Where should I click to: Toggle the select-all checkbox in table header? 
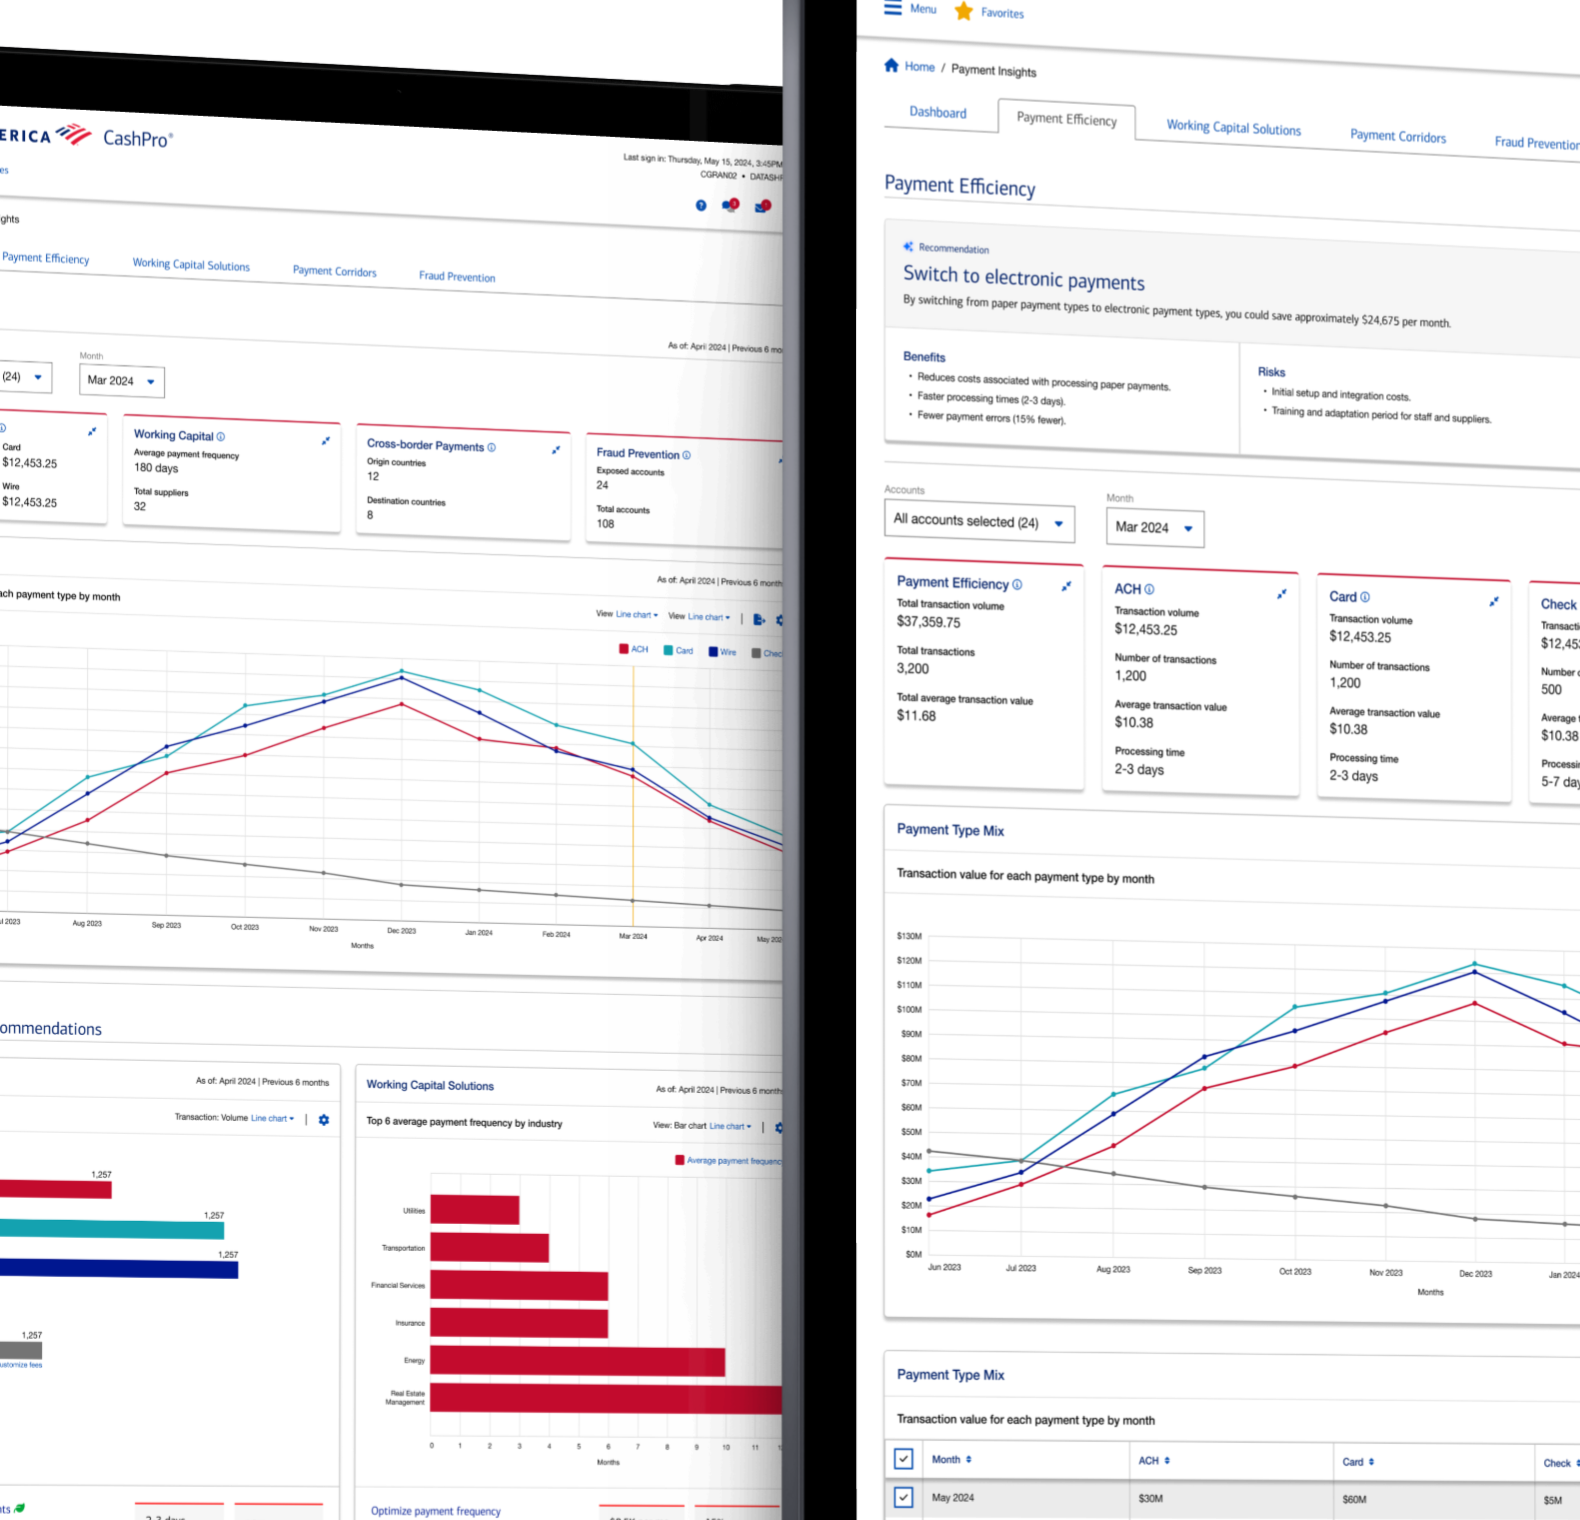(903, 1458)
